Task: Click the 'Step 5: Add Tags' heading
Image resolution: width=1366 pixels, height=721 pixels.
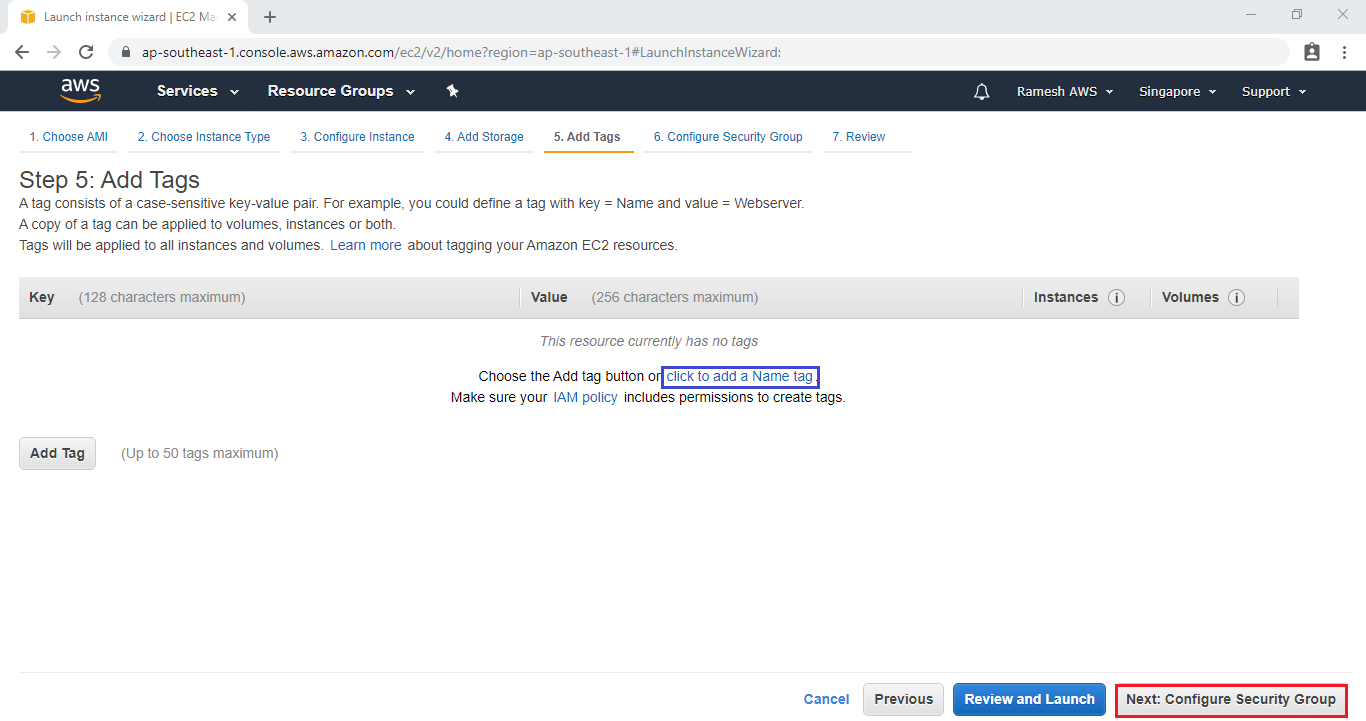Action: click(110, 180)
